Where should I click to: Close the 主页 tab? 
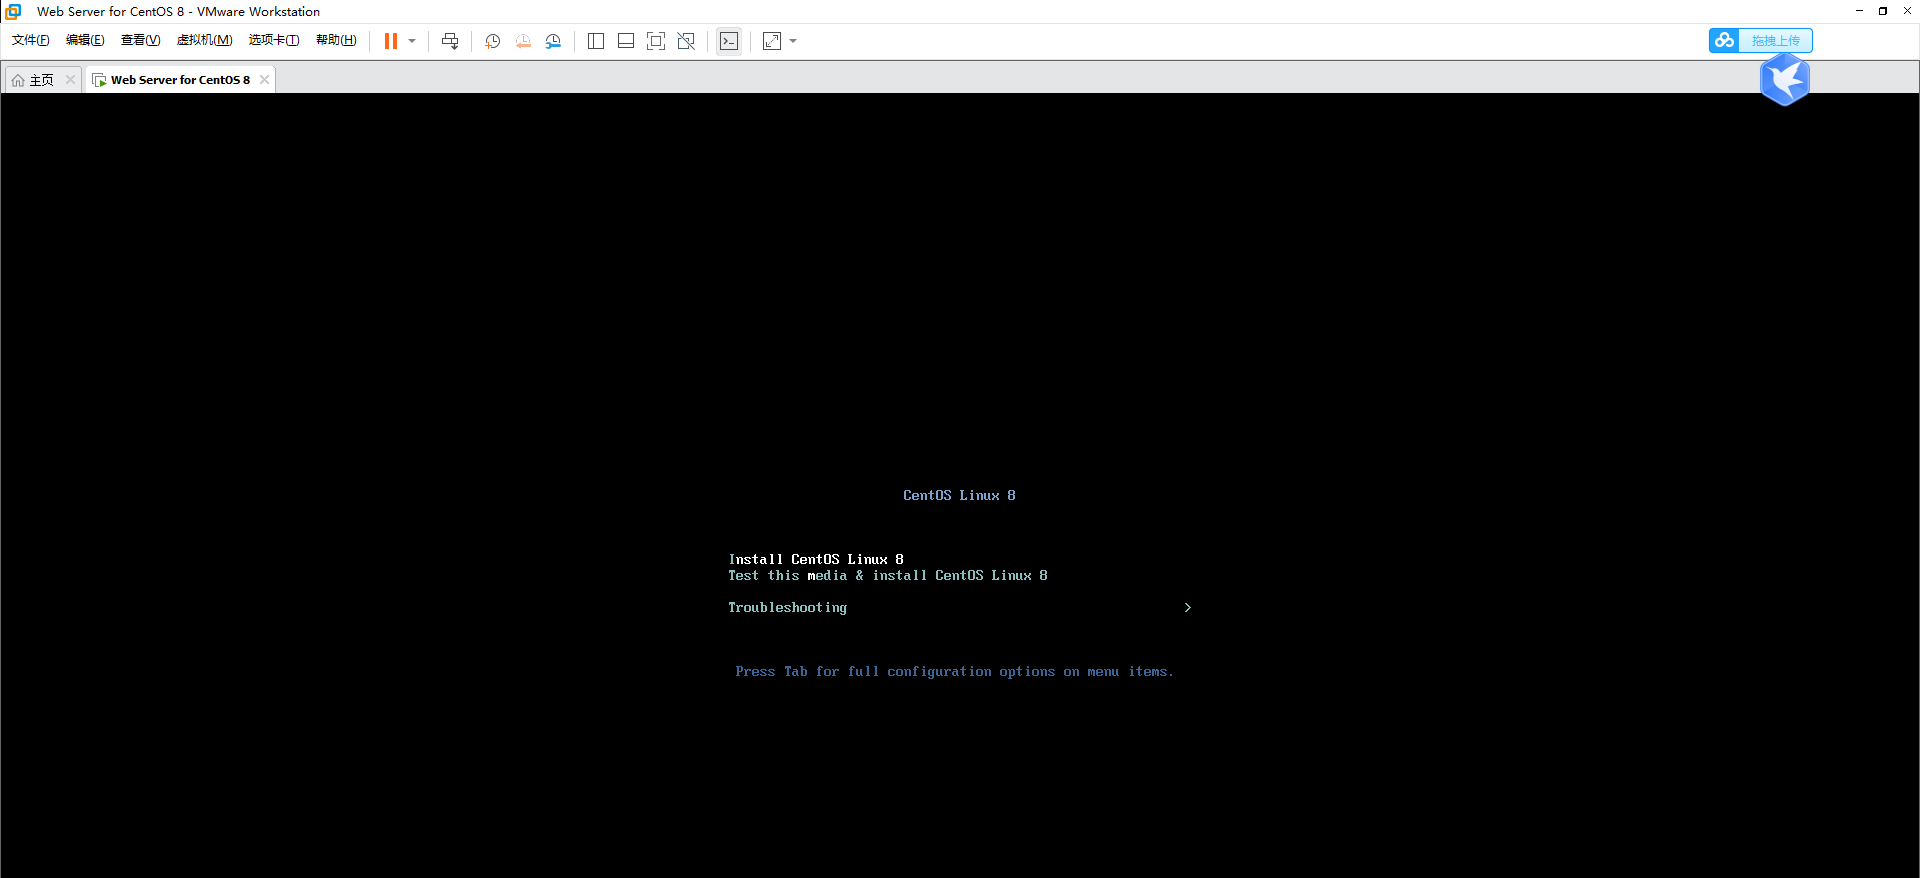(x=70, y=80)
